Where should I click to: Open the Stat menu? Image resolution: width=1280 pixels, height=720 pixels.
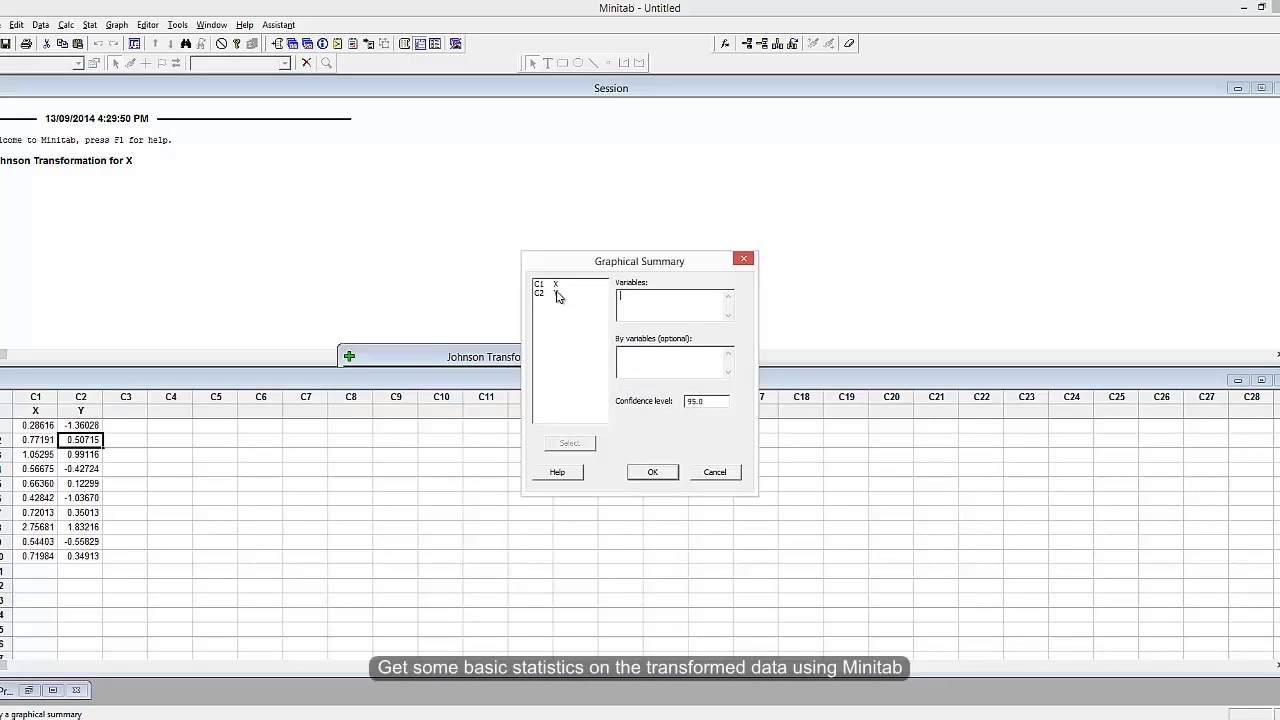(x=90, y=25)
